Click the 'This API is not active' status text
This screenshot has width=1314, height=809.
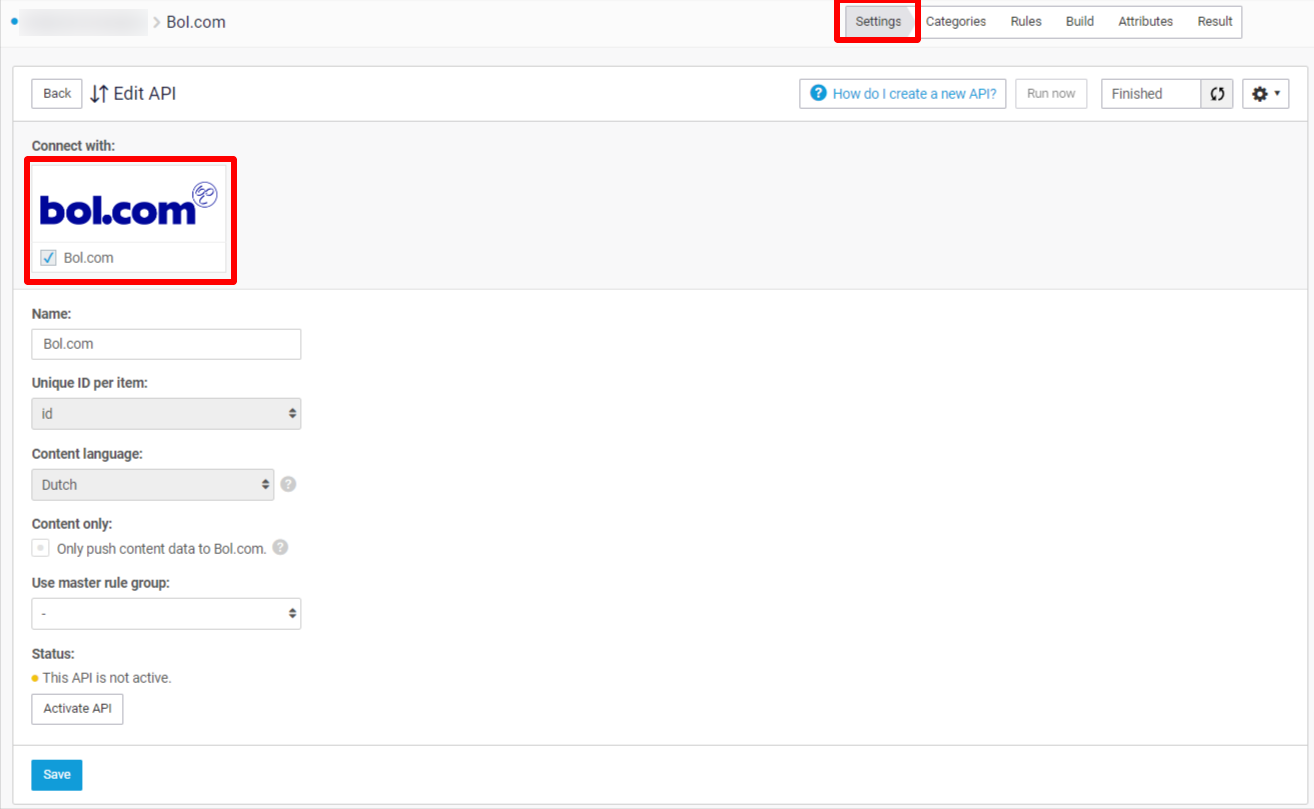107,678
